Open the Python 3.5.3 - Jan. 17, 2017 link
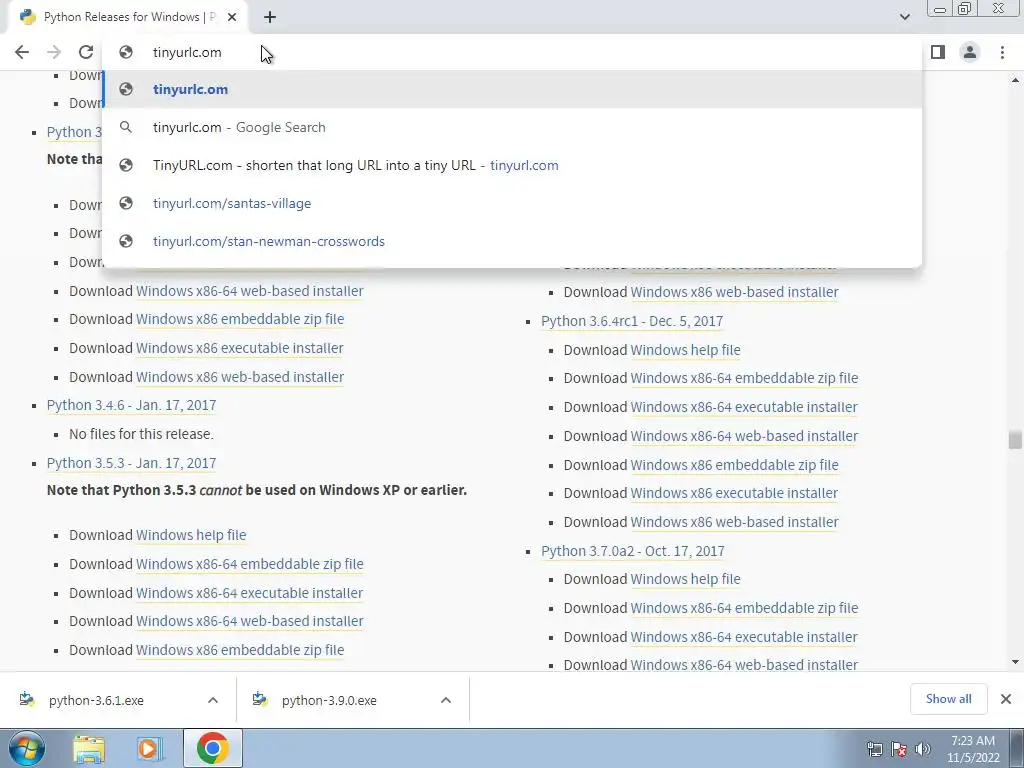The image size is (1024, 768). click(x=131, y=463)
